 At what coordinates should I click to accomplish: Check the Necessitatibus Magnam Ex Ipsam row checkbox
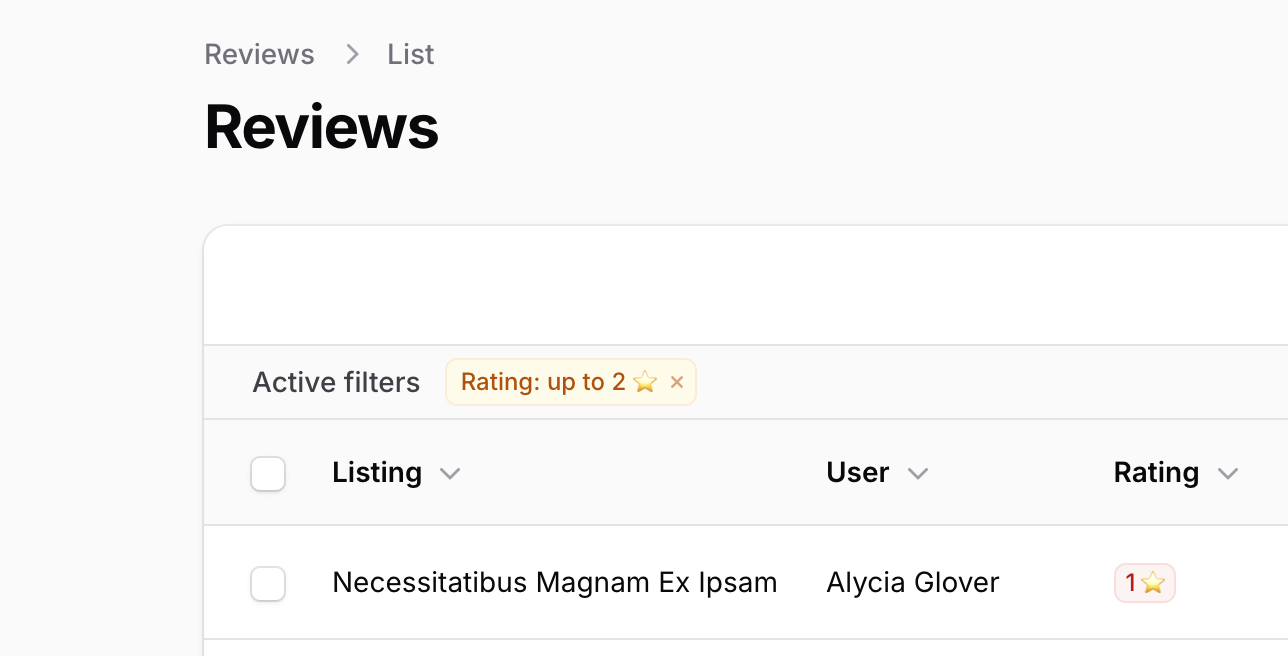pos(268,584)
